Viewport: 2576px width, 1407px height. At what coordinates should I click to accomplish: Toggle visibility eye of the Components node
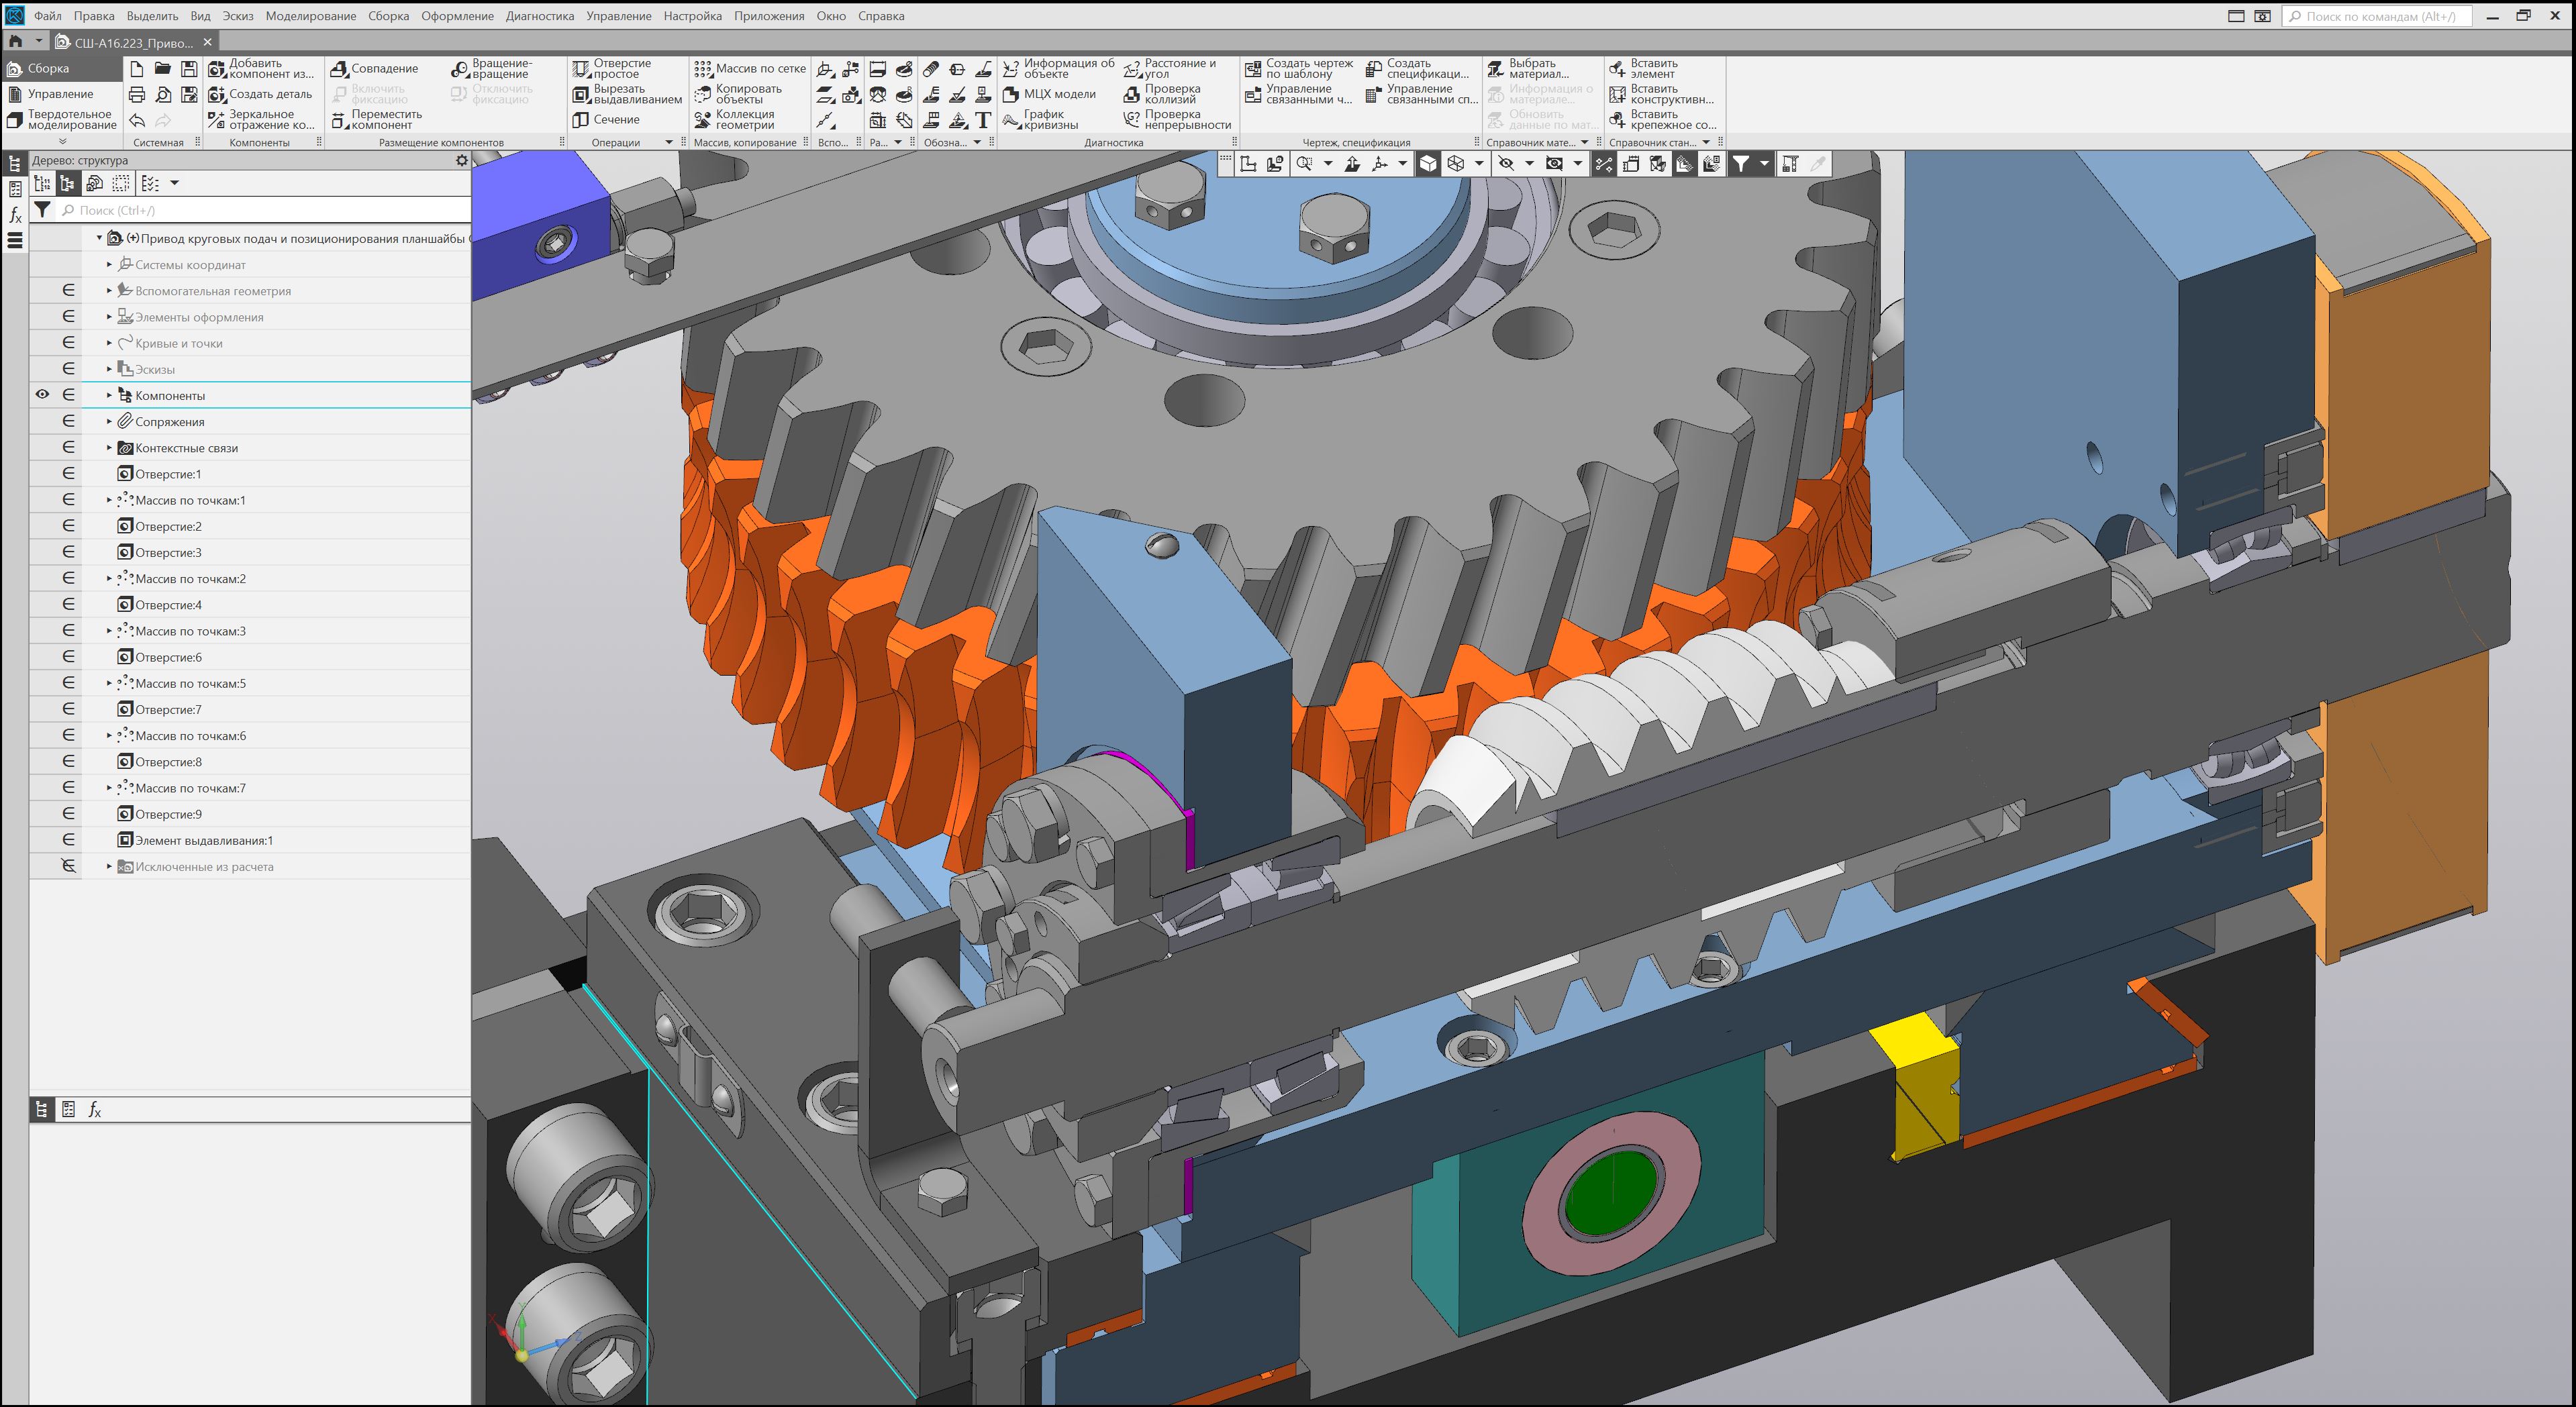42,395
